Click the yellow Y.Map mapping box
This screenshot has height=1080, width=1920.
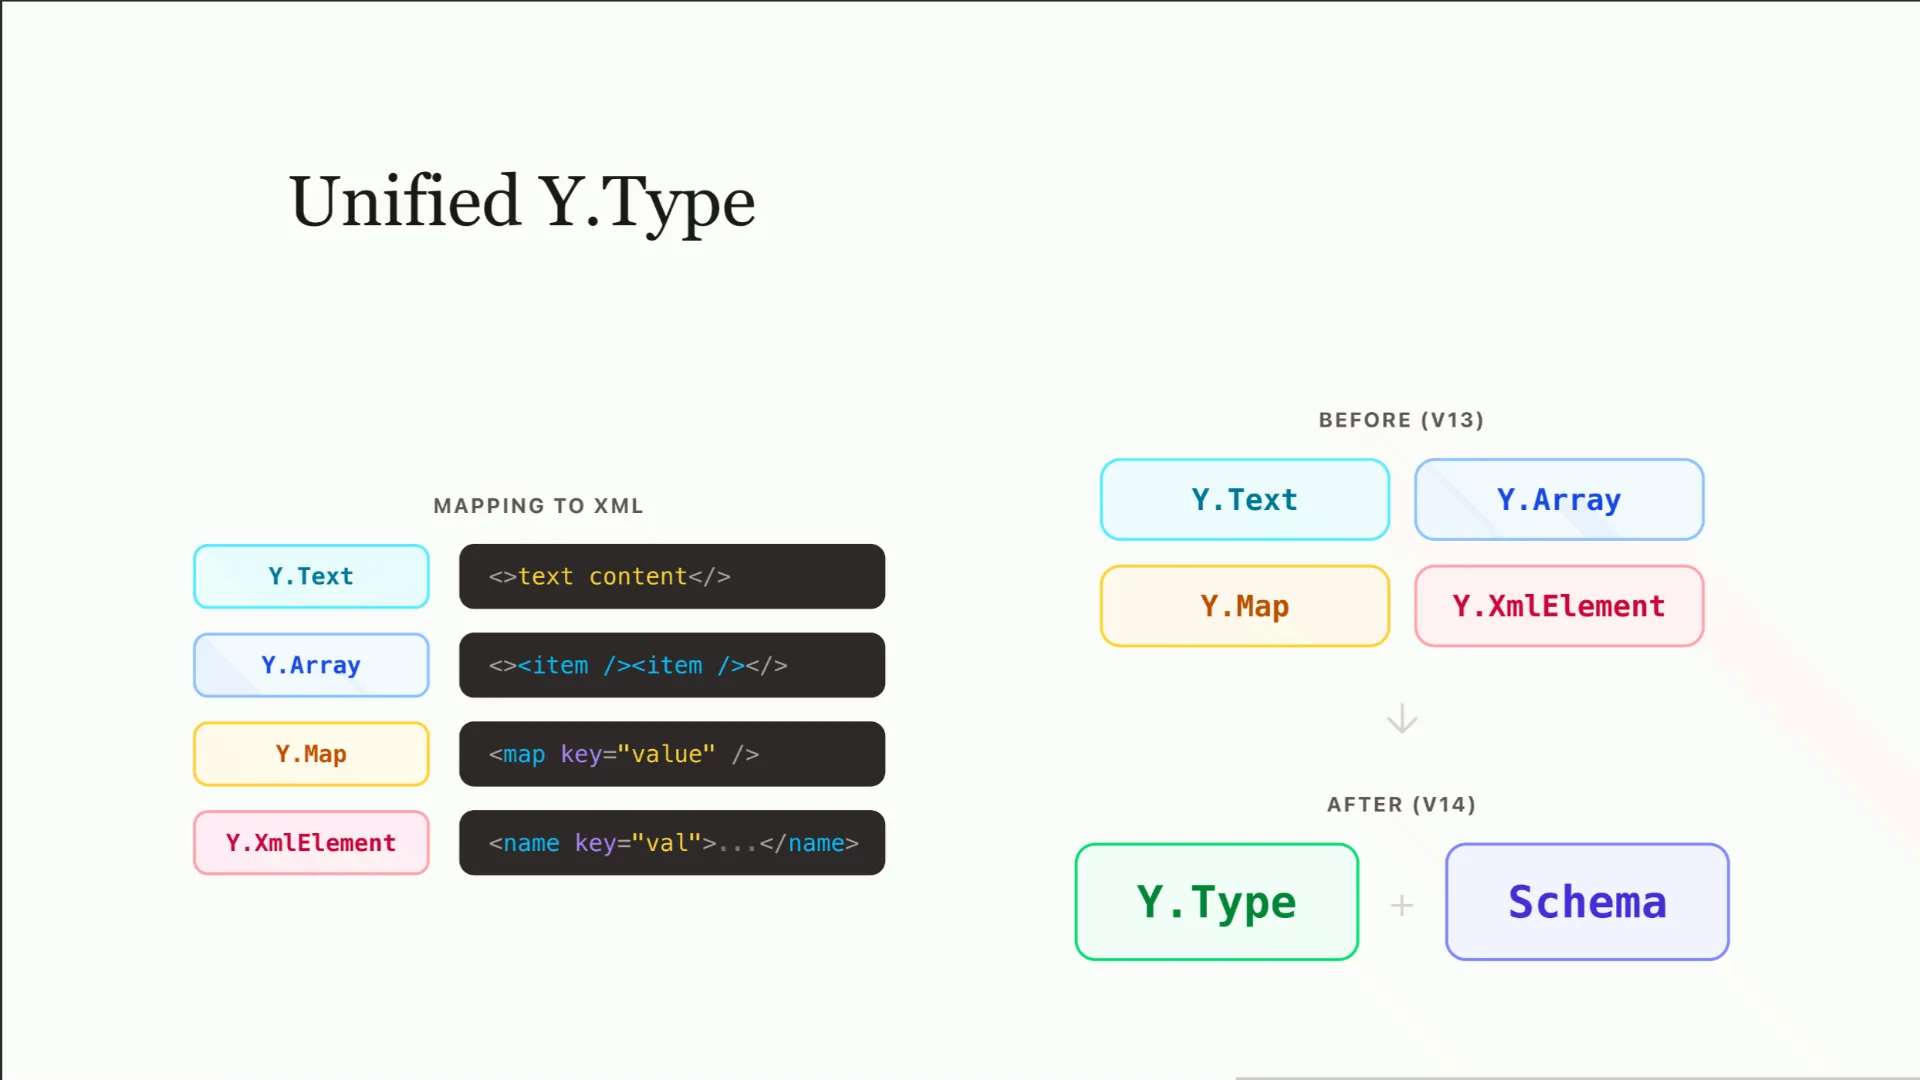(311, 754)
